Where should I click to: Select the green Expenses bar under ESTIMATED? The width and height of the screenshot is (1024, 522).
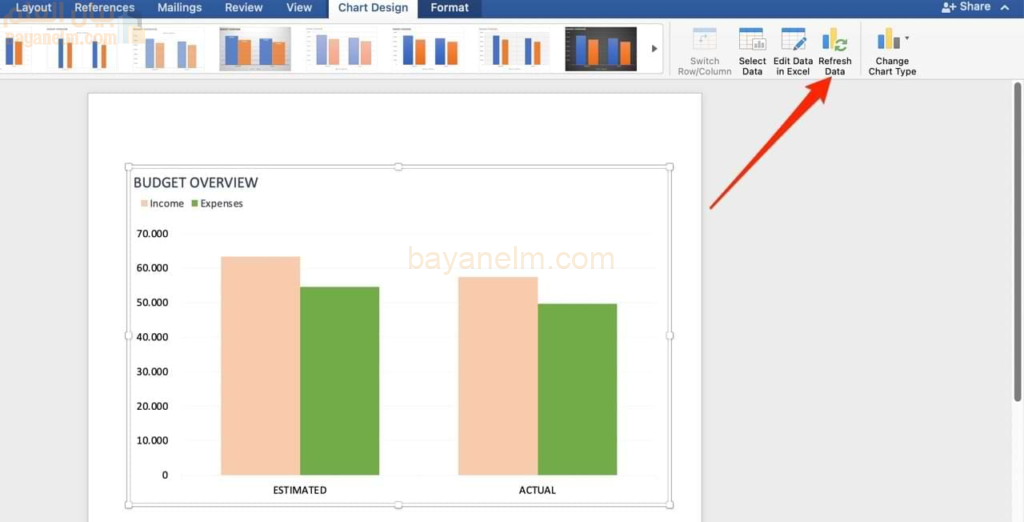tap(339, 380)
